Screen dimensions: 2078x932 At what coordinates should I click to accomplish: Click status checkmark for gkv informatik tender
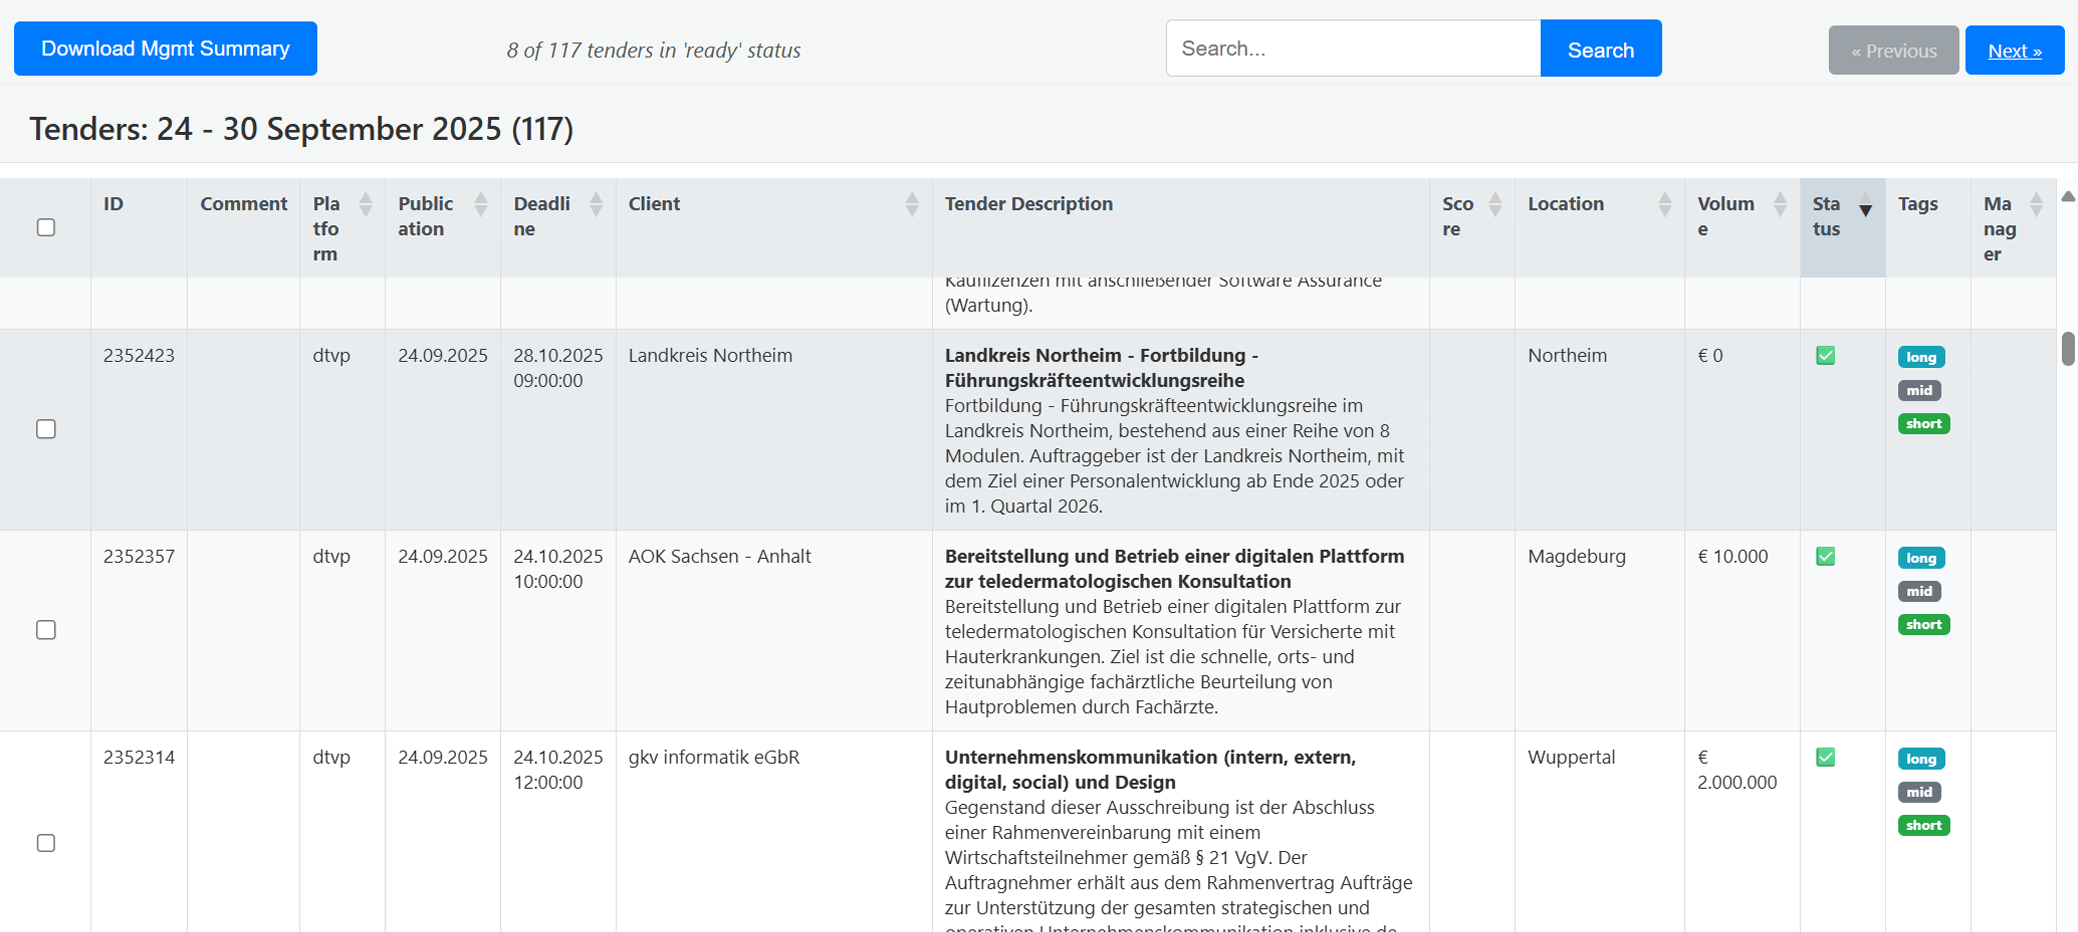(1825, 758)
